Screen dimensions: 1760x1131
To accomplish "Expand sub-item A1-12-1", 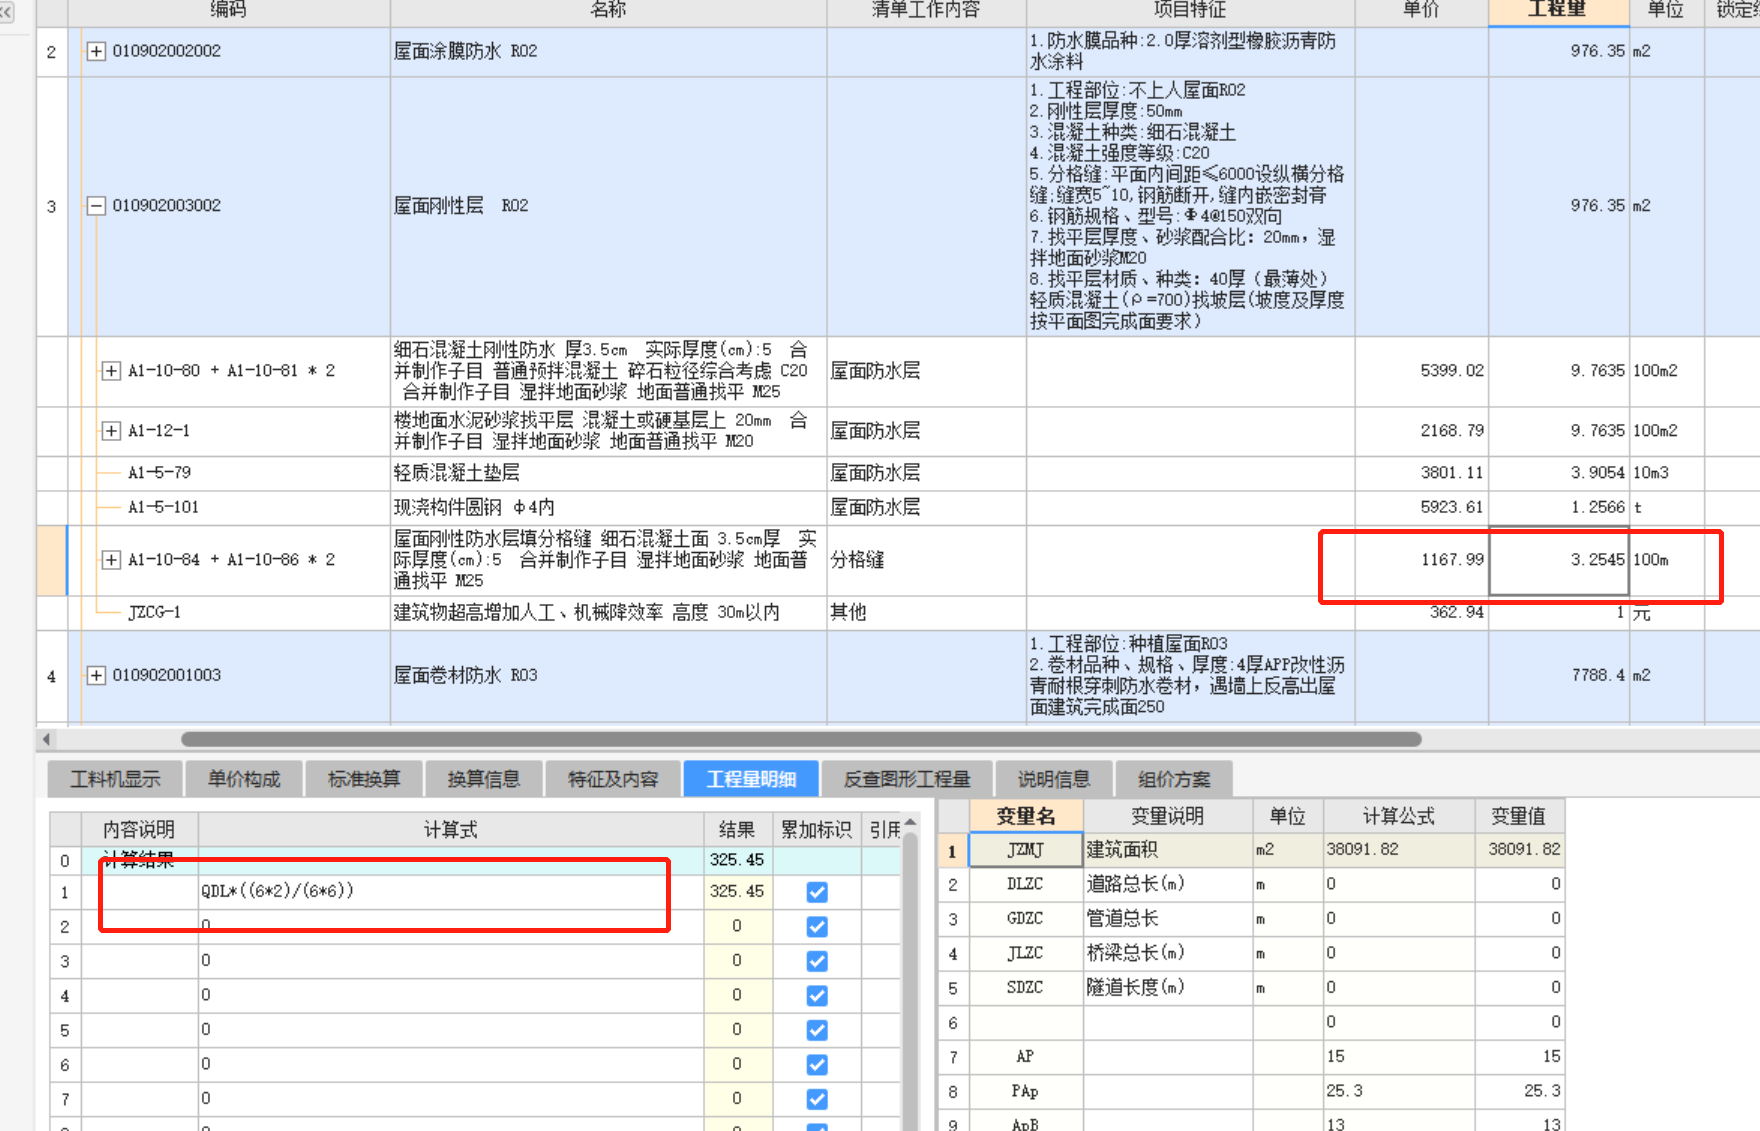I will (x=111, y=431).
